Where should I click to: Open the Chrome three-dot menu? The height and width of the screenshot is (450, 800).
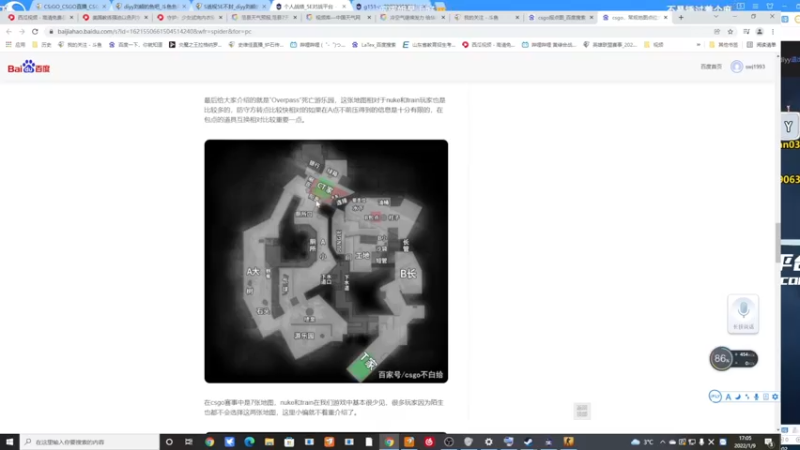tap(772, 32)
